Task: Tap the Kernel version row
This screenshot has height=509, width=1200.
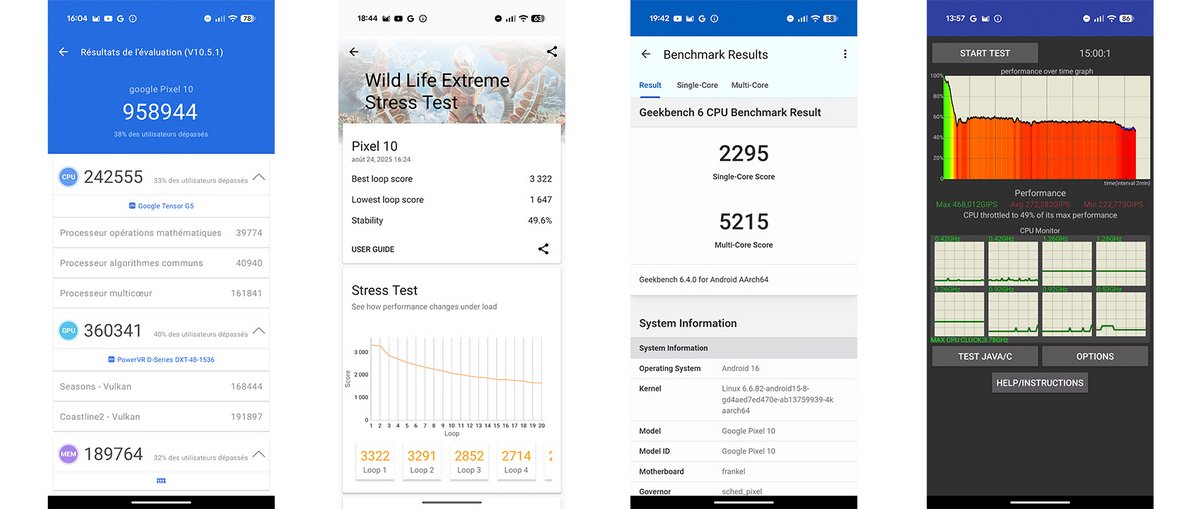Action: click(x=744, y=400)
